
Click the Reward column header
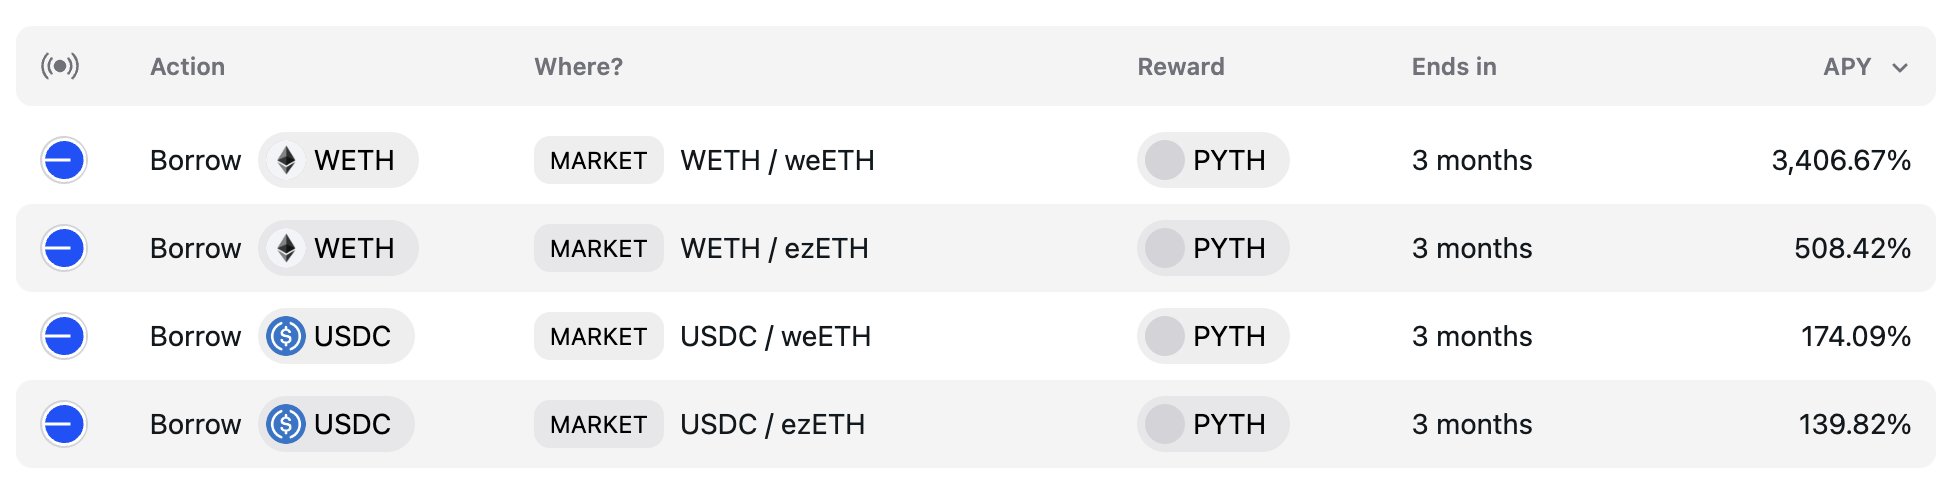(1180, 67)
